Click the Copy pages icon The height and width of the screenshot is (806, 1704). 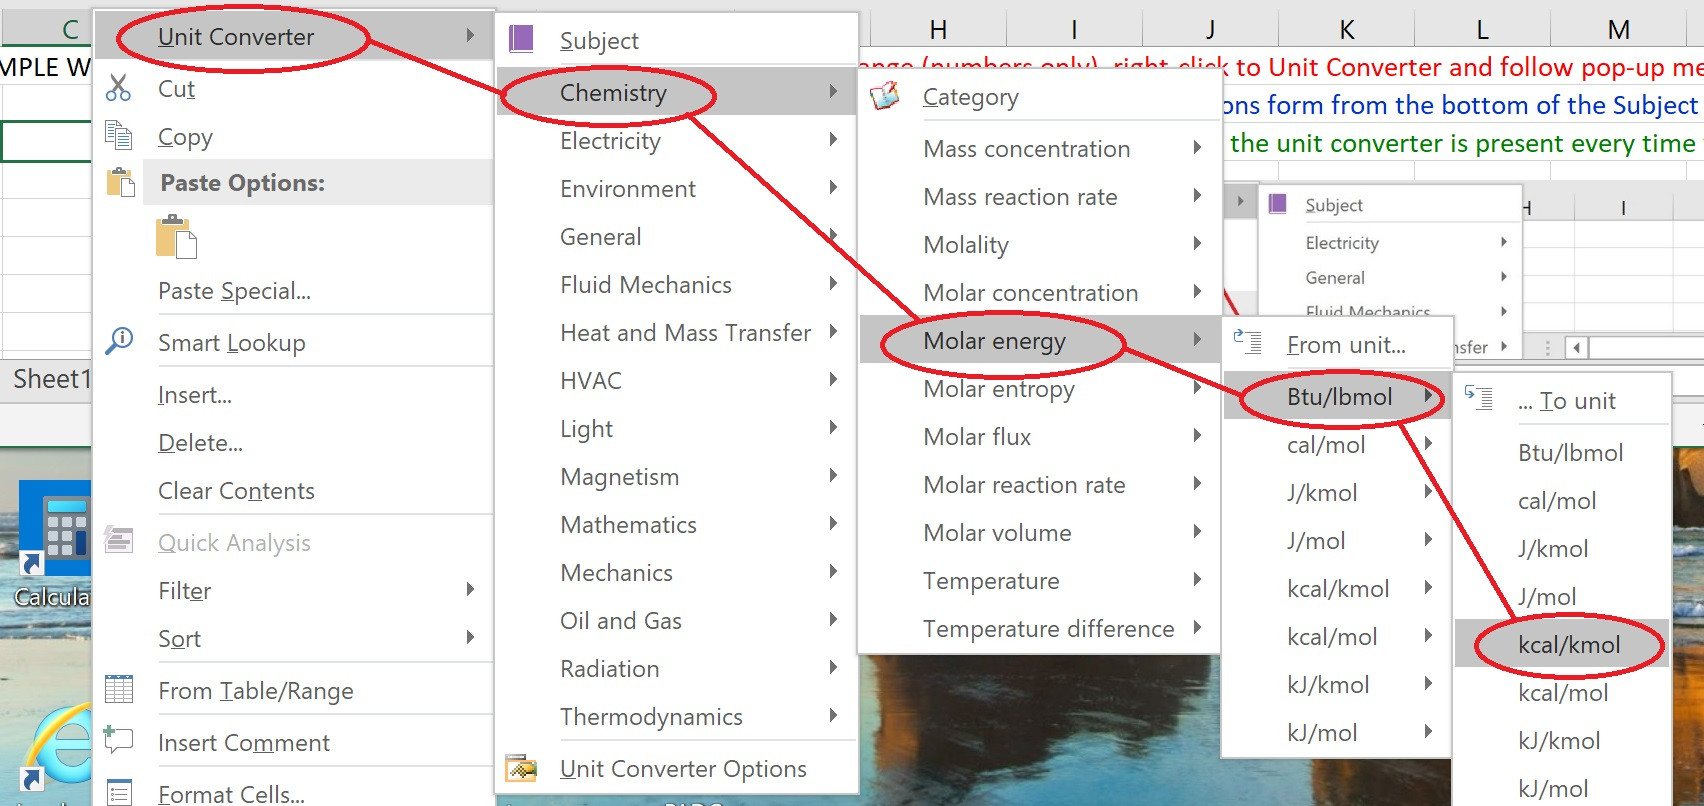(118, 136)
